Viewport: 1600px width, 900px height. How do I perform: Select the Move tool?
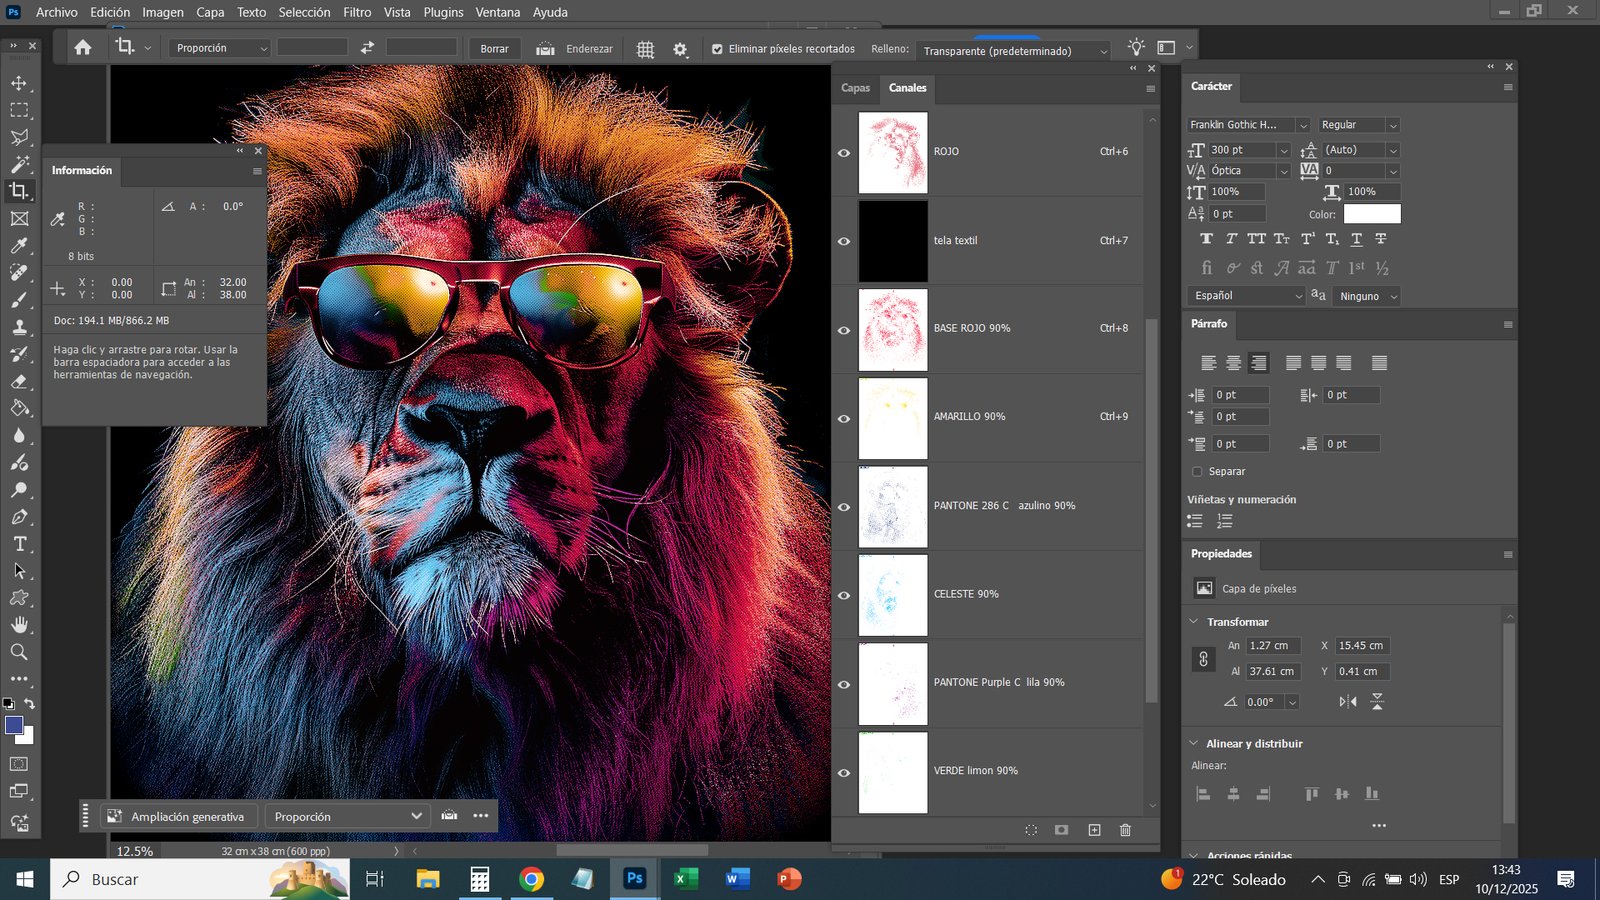click(x=19, y=83)
